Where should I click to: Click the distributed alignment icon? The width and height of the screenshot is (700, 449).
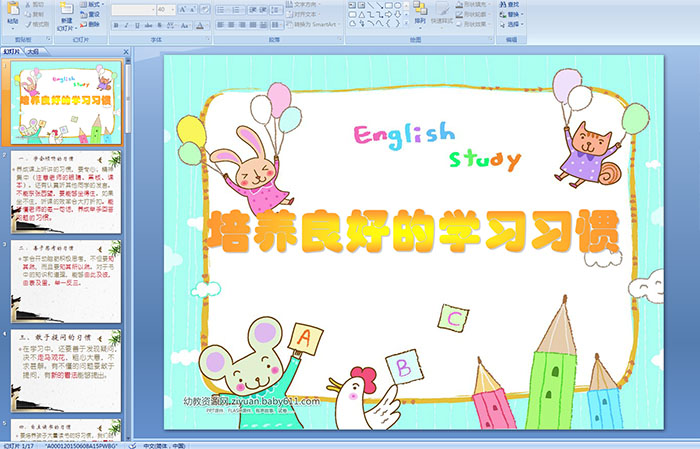[x=263, y=25]
